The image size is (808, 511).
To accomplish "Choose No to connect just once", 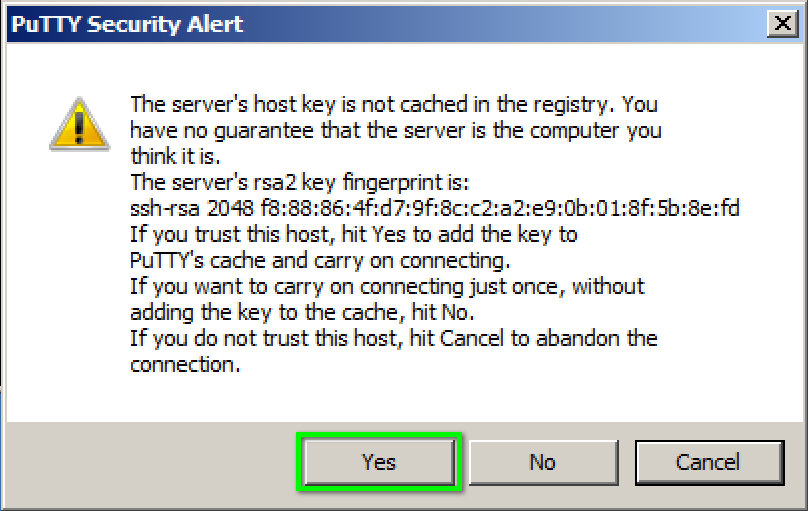I will pyautogui.click(x=543, y=462).
